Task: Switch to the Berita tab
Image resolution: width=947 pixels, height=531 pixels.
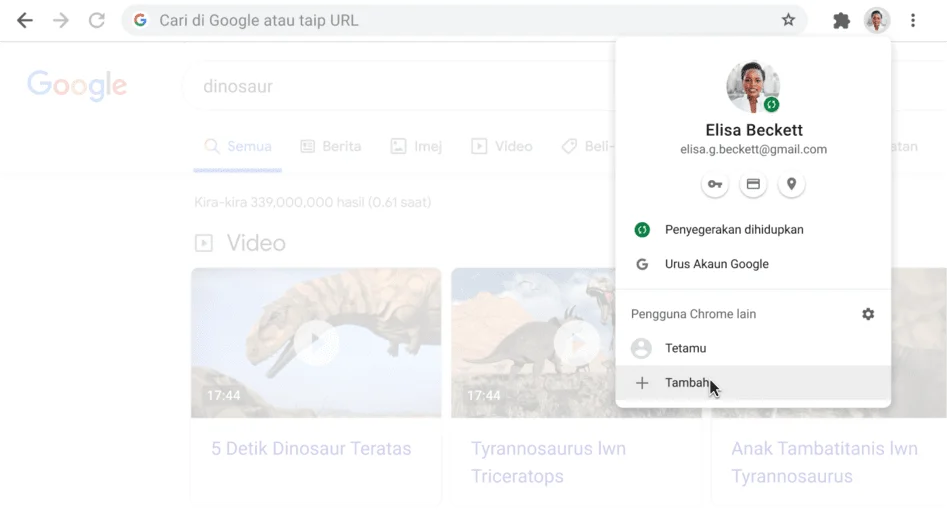Action: tap(331, 146)
